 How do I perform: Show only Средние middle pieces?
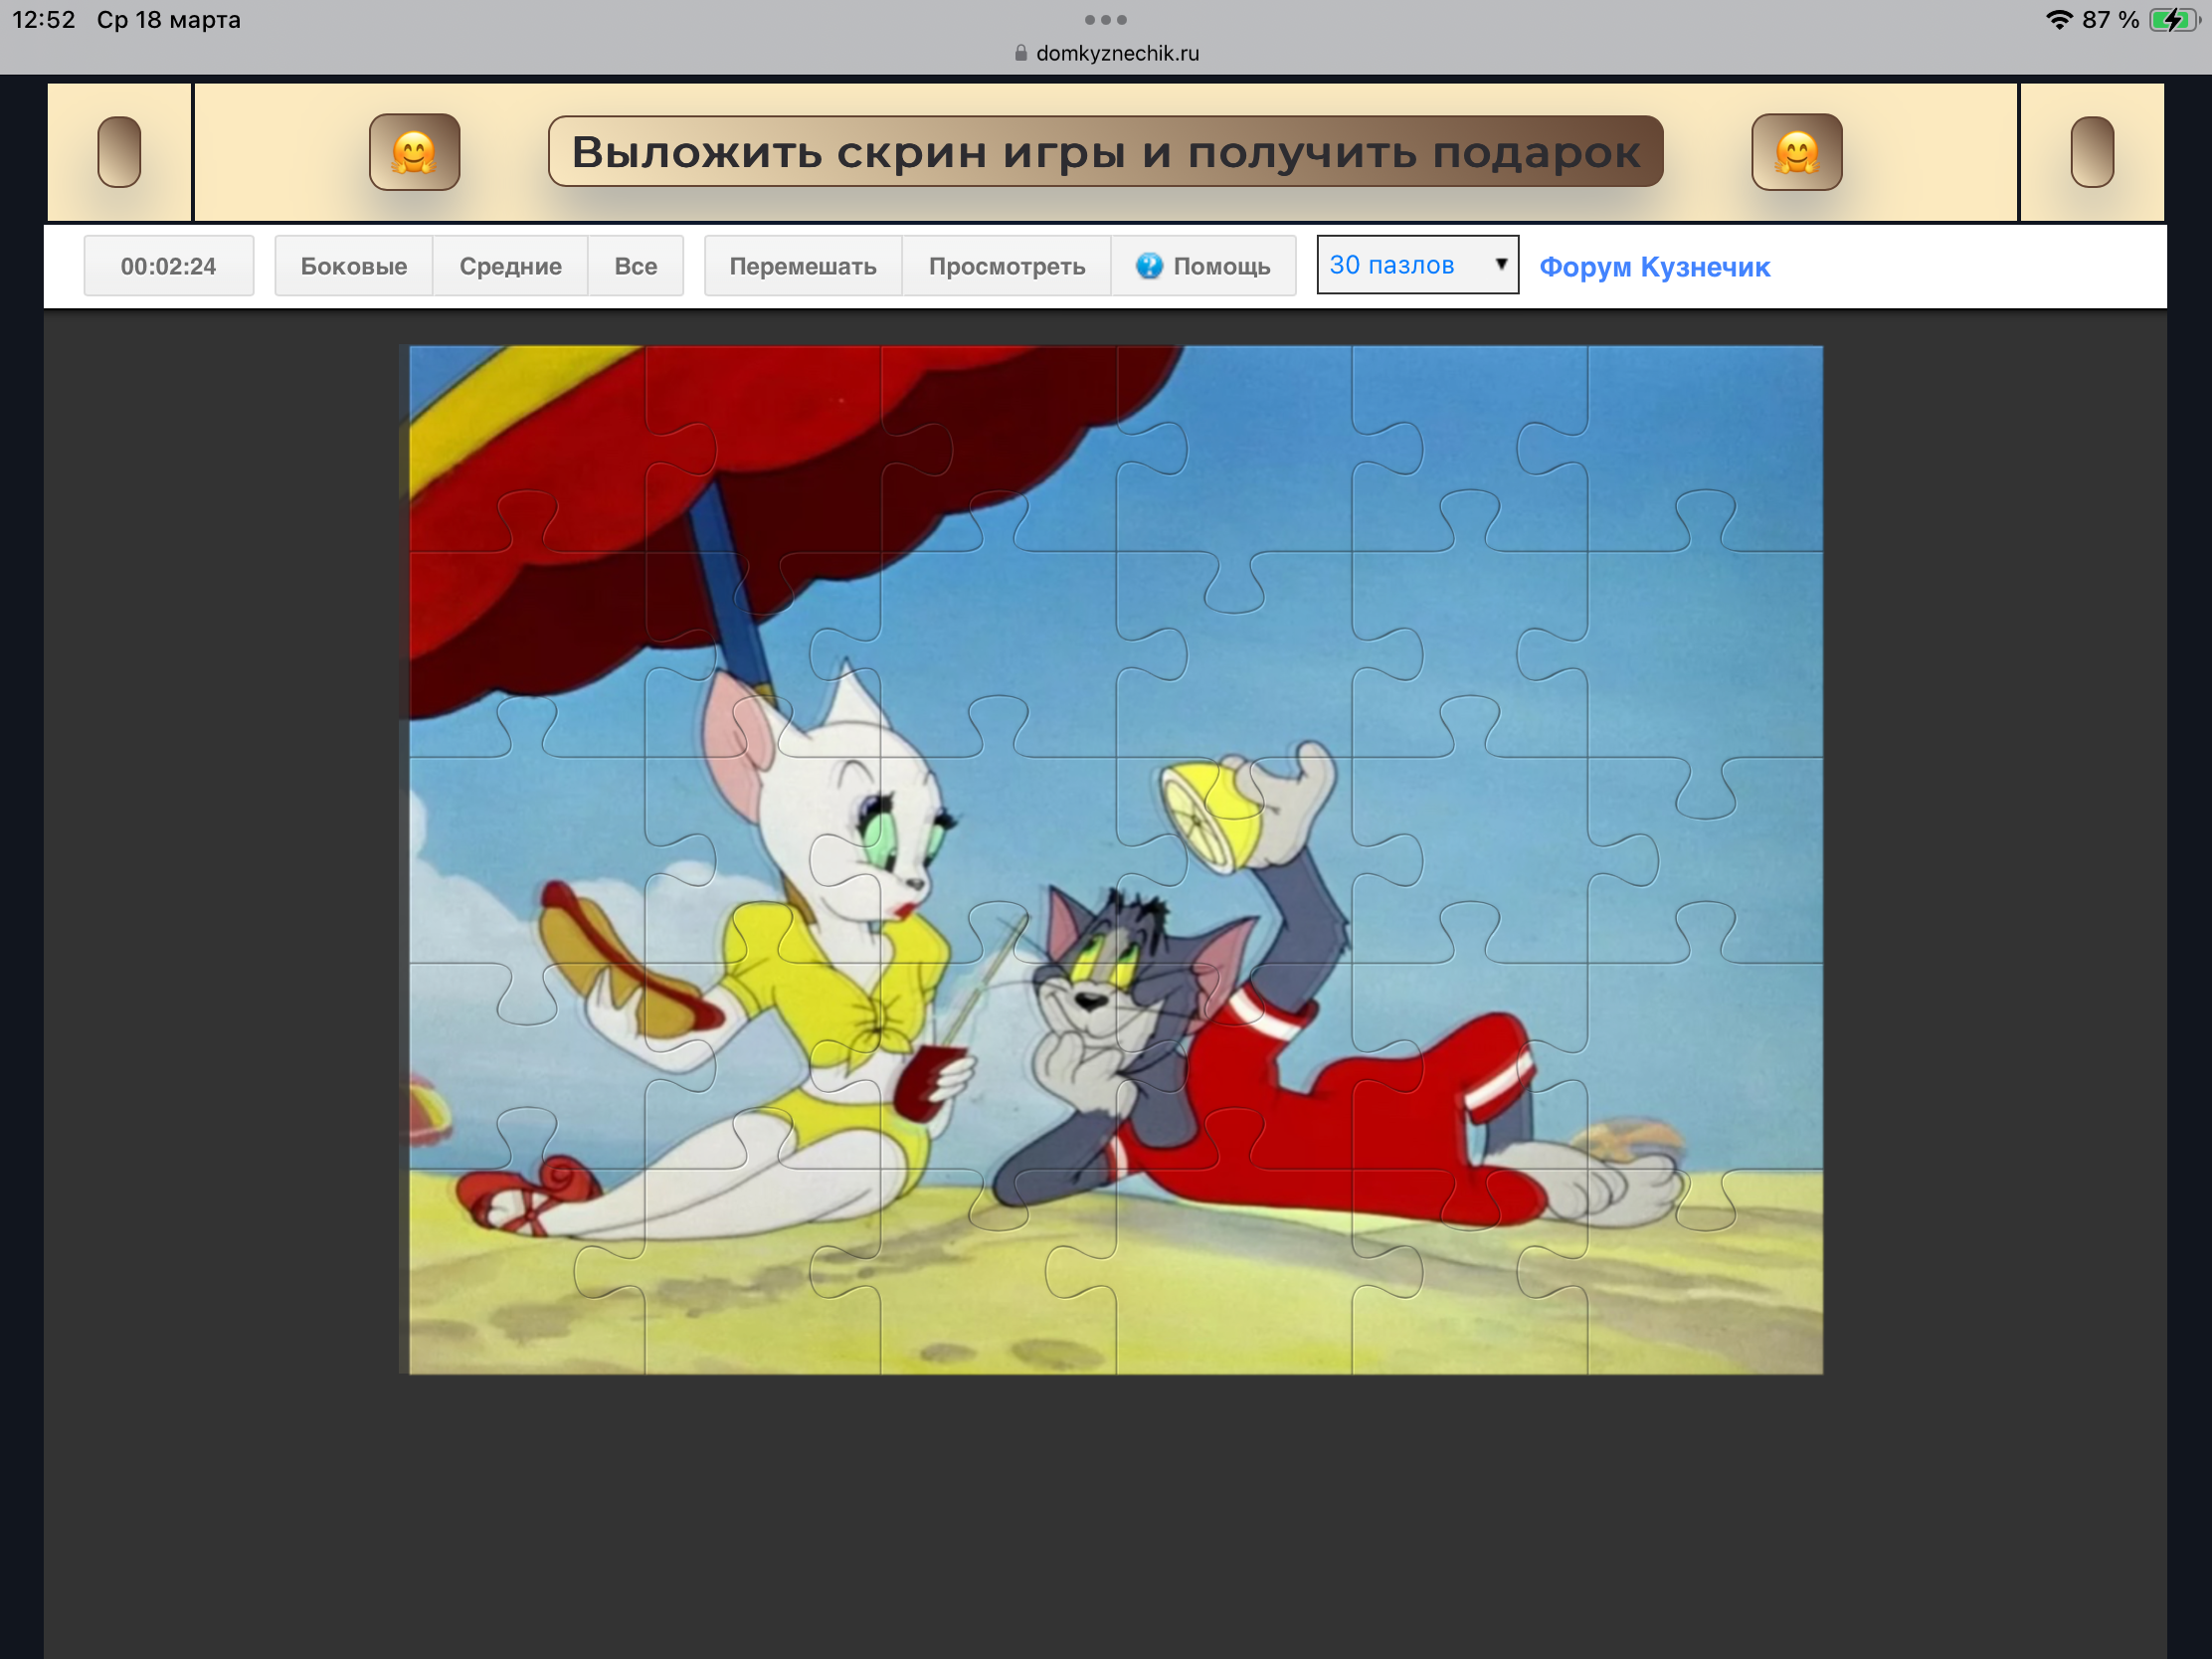tap(510, 266)
